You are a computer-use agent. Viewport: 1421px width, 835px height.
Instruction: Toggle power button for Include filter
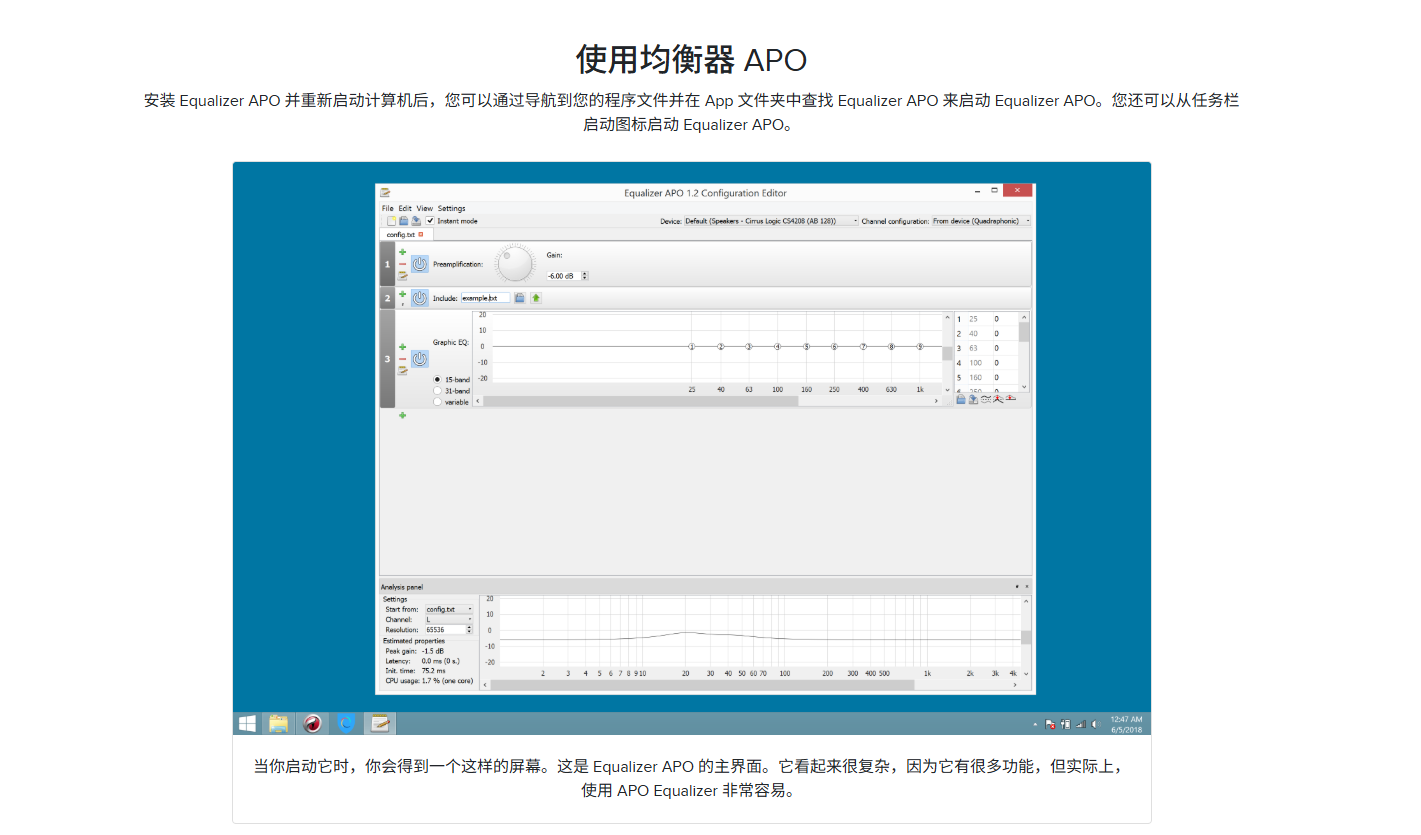tap(420, 298)
